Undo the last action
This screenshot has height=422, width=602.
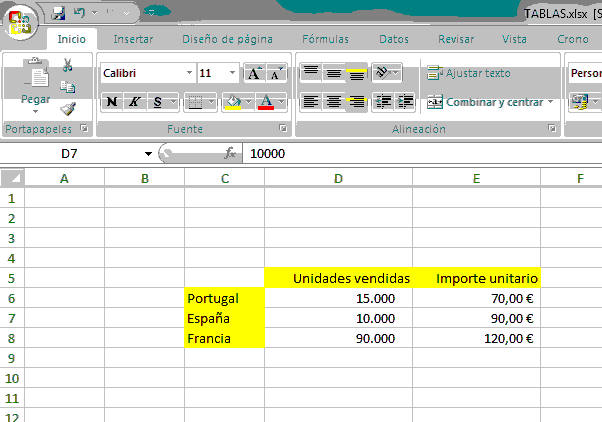coord(79,13)
